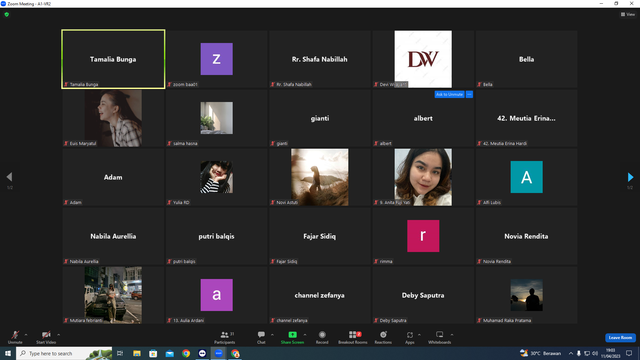Select salma hasna plant photo tile

click(x=216, y=118)
